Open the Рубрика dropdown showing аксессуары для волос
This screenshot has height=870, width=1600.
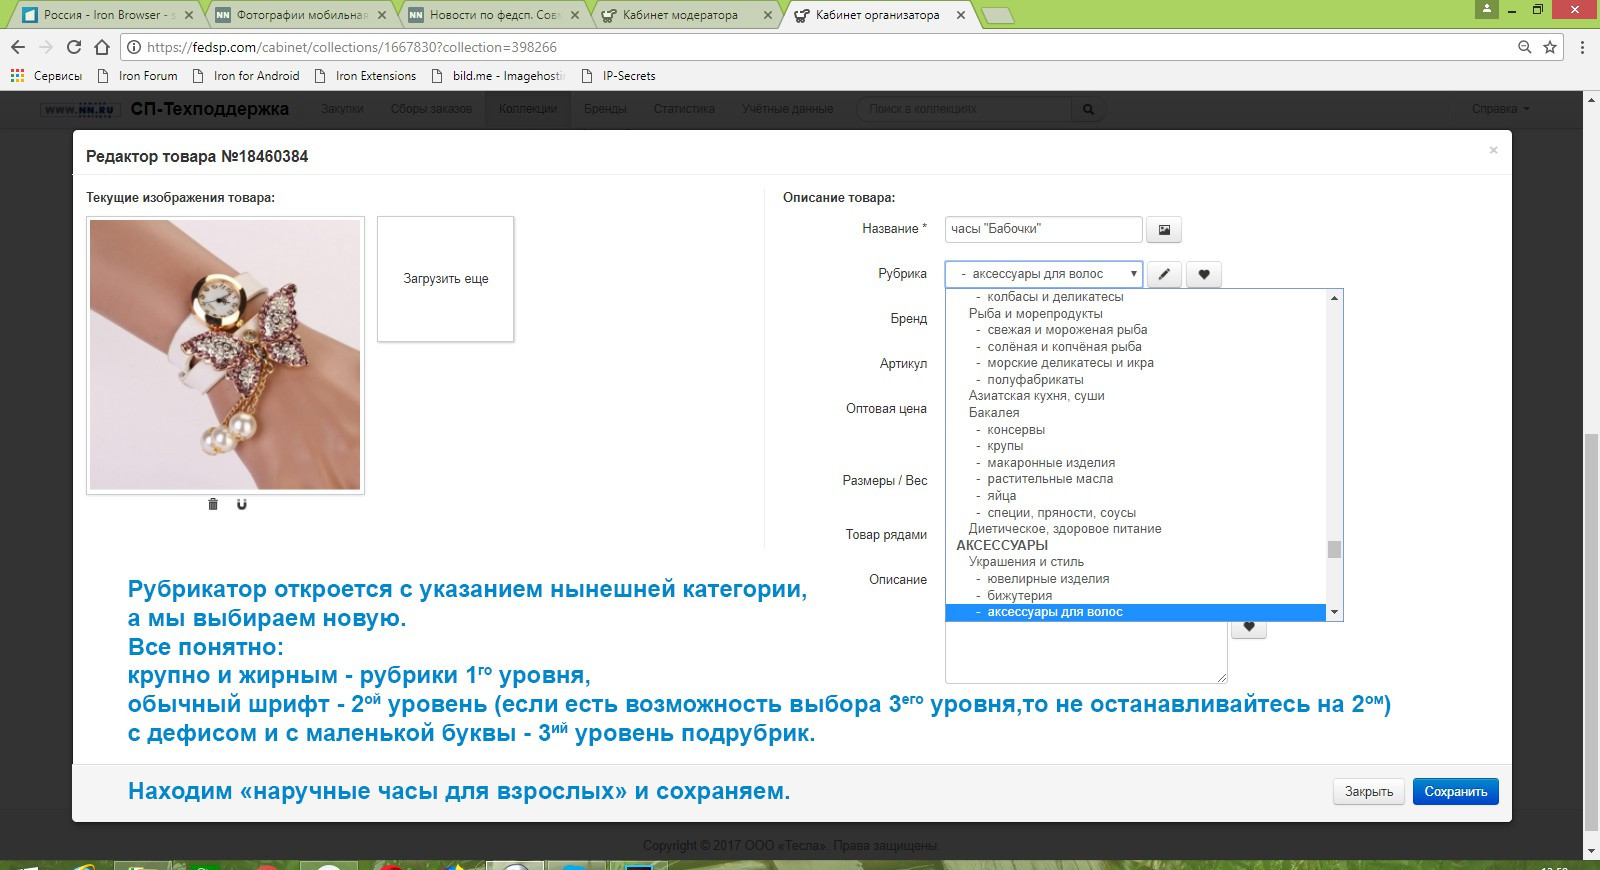1043,274
